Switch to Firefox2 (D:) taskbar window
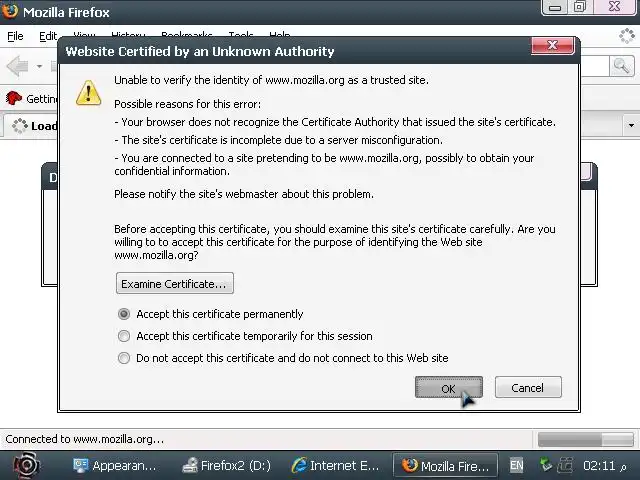This screenshot has width=640, height=480. pyautogui.click(x=227, y=466)
